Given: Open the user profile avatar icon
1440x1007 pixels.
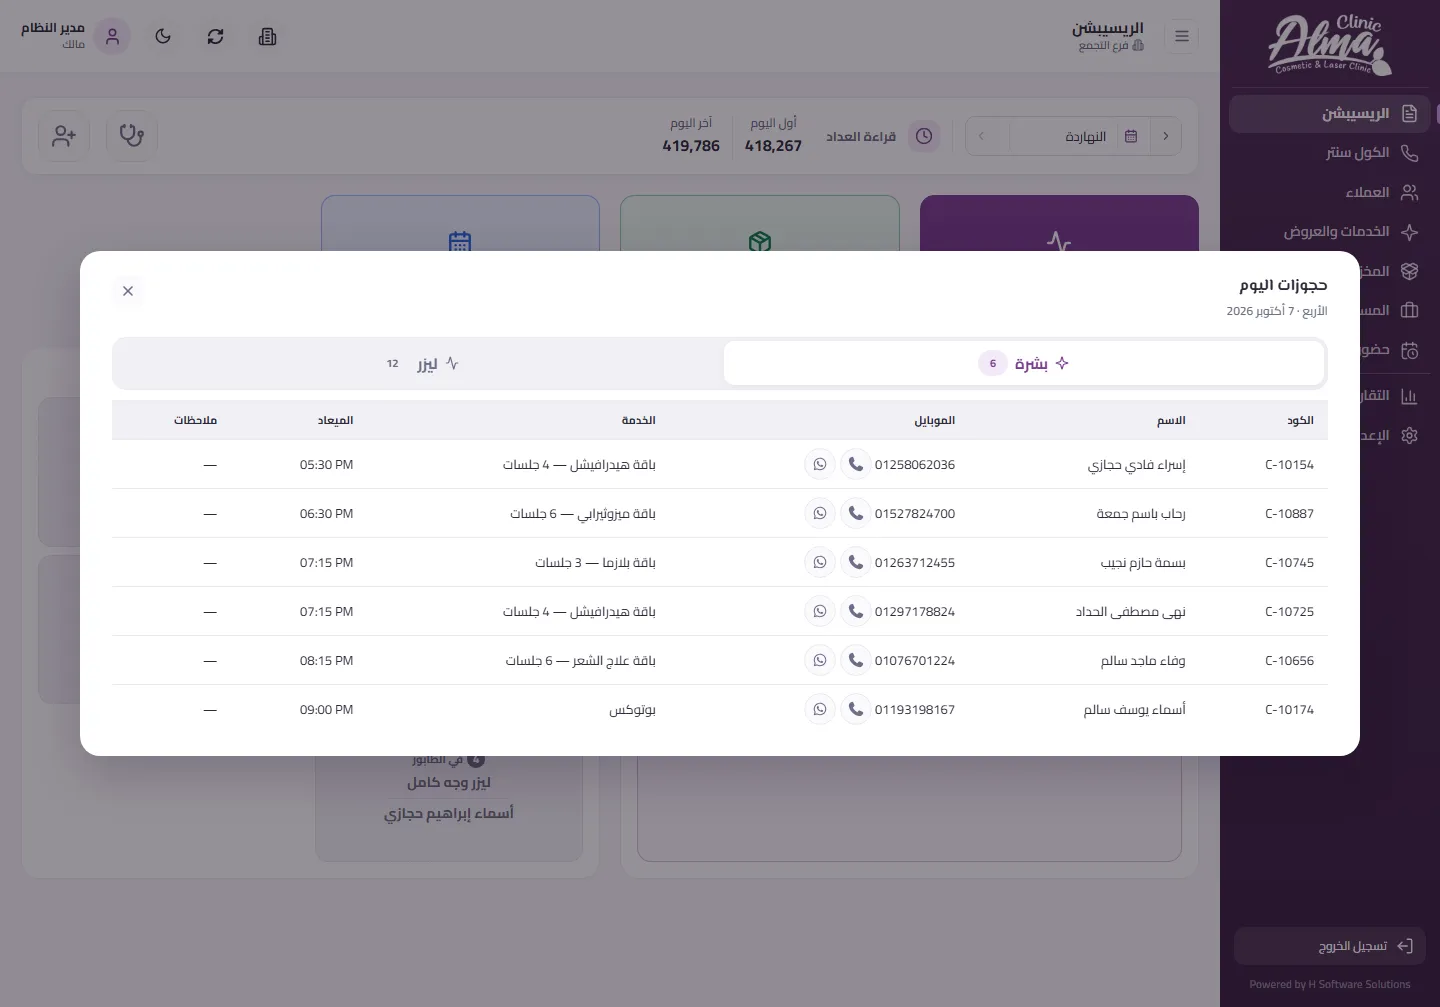Looking at the screenshot, I should [x=112, y=37].
